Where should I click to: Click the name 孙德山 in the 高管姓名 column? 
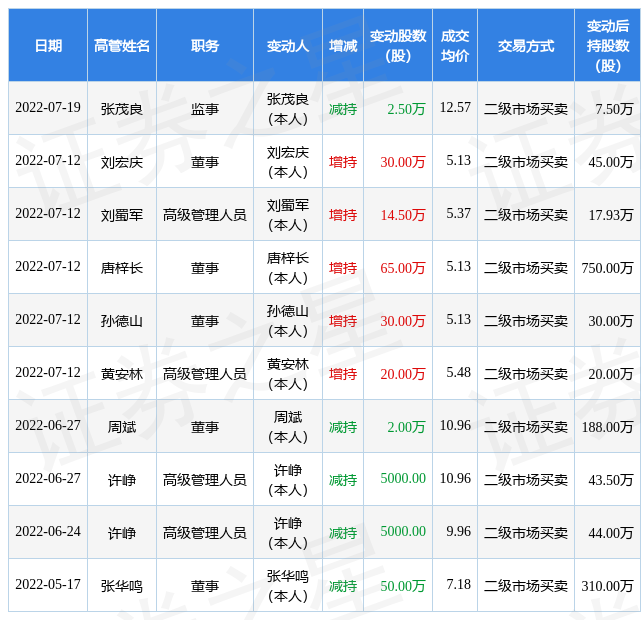click(x=122, y=321)
